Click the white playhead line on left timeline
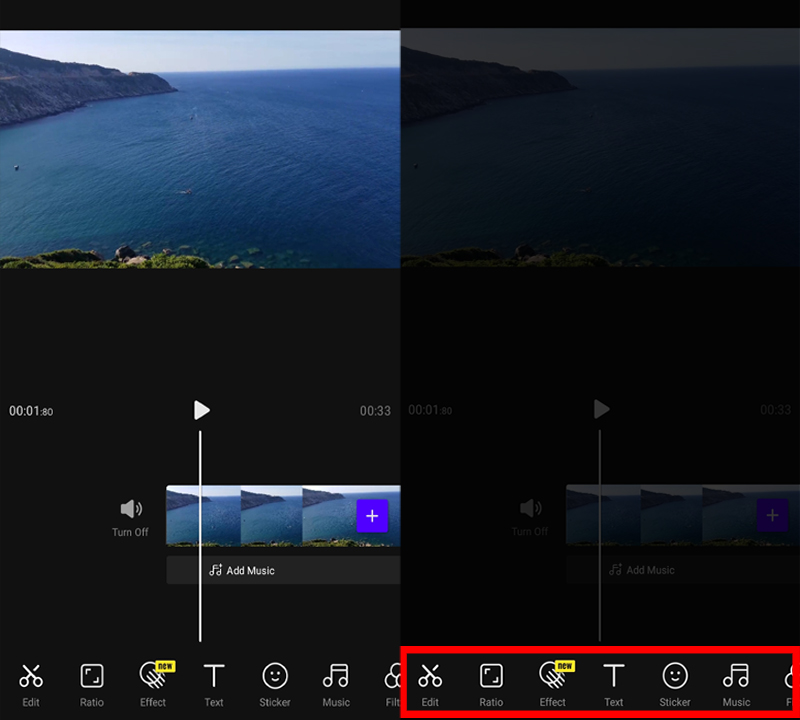This screenshot has width=800, height=720. click(200, 536)
